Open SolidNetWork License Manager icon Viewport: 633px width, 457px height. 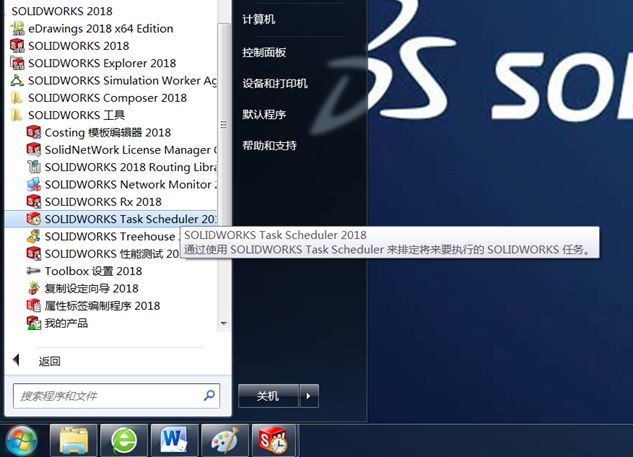click(x=34, y=150)
